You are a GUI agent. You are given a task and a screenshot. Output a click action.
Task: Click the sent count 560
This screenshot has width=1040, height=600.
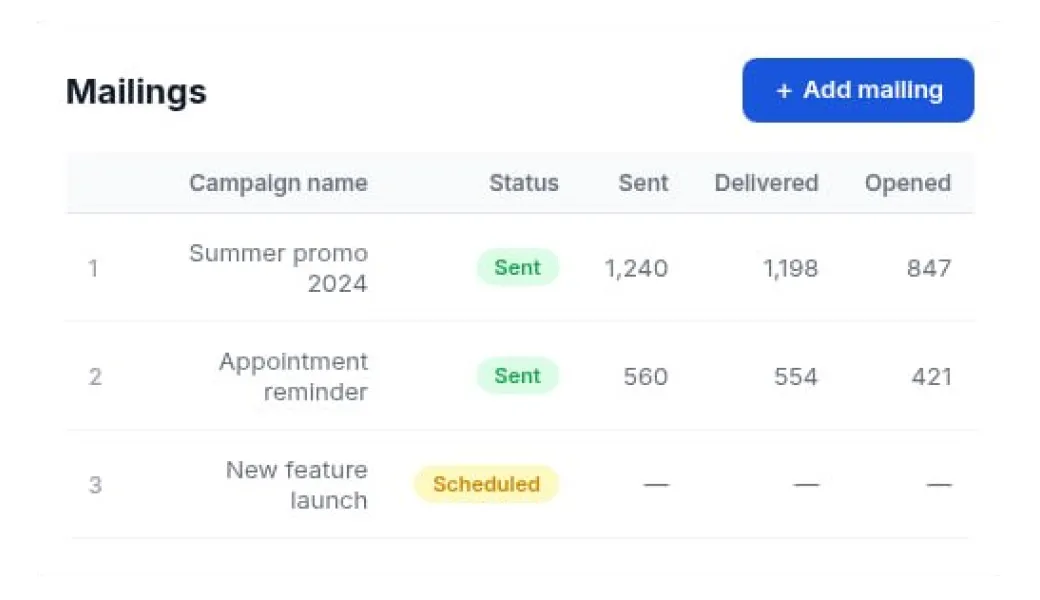click(645, 377)
